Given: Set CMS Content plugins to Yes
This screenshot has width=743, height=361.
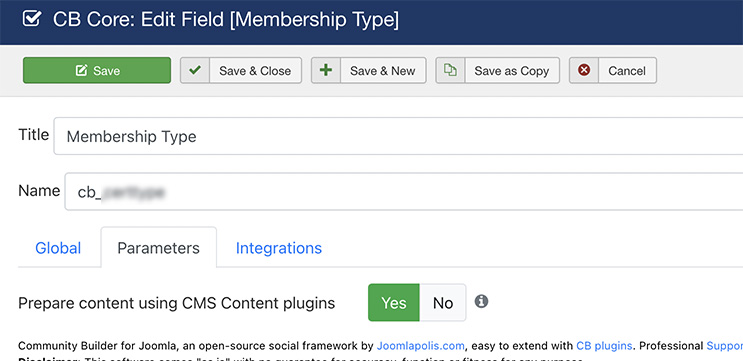Looking at the screenshot, I should pos(394,303).
